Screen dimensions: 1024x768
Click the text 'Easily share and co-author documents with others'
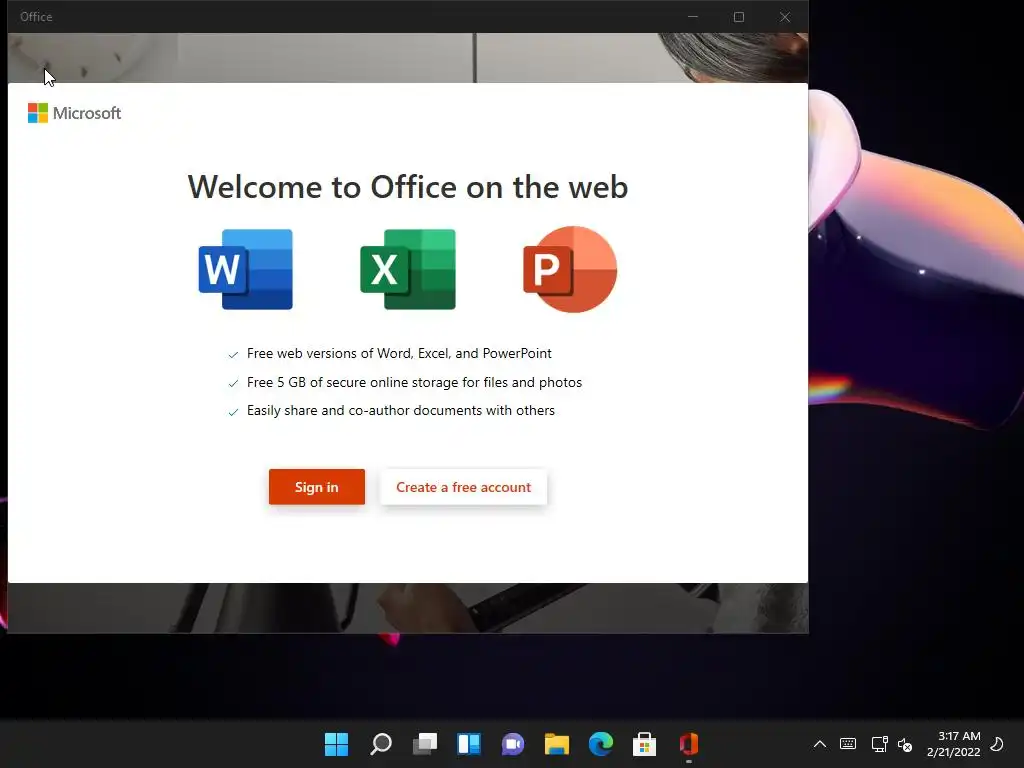(x=401, y=410)
